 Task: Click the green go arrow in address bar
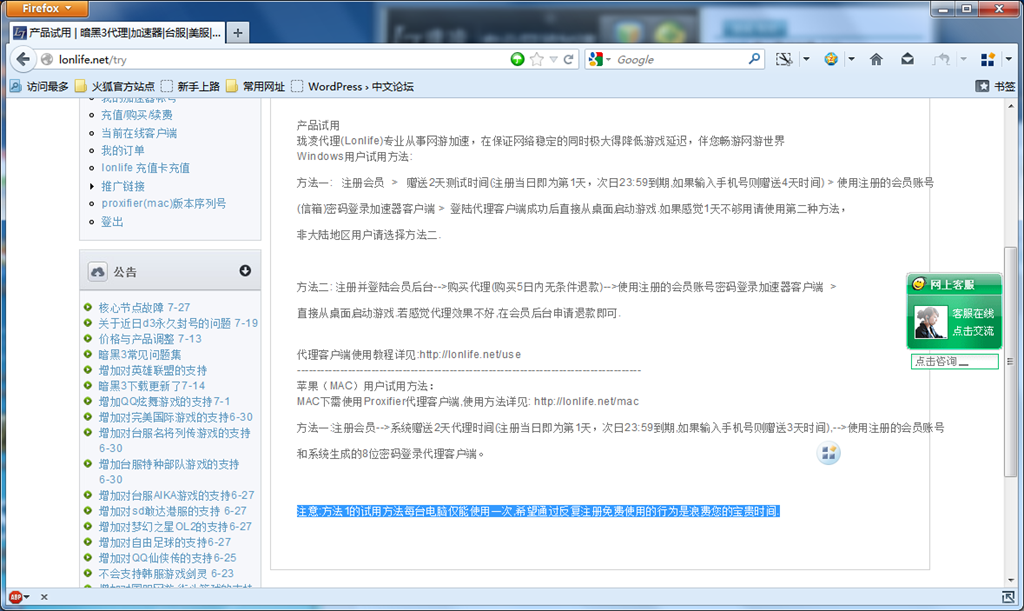(x=517, y=59)
